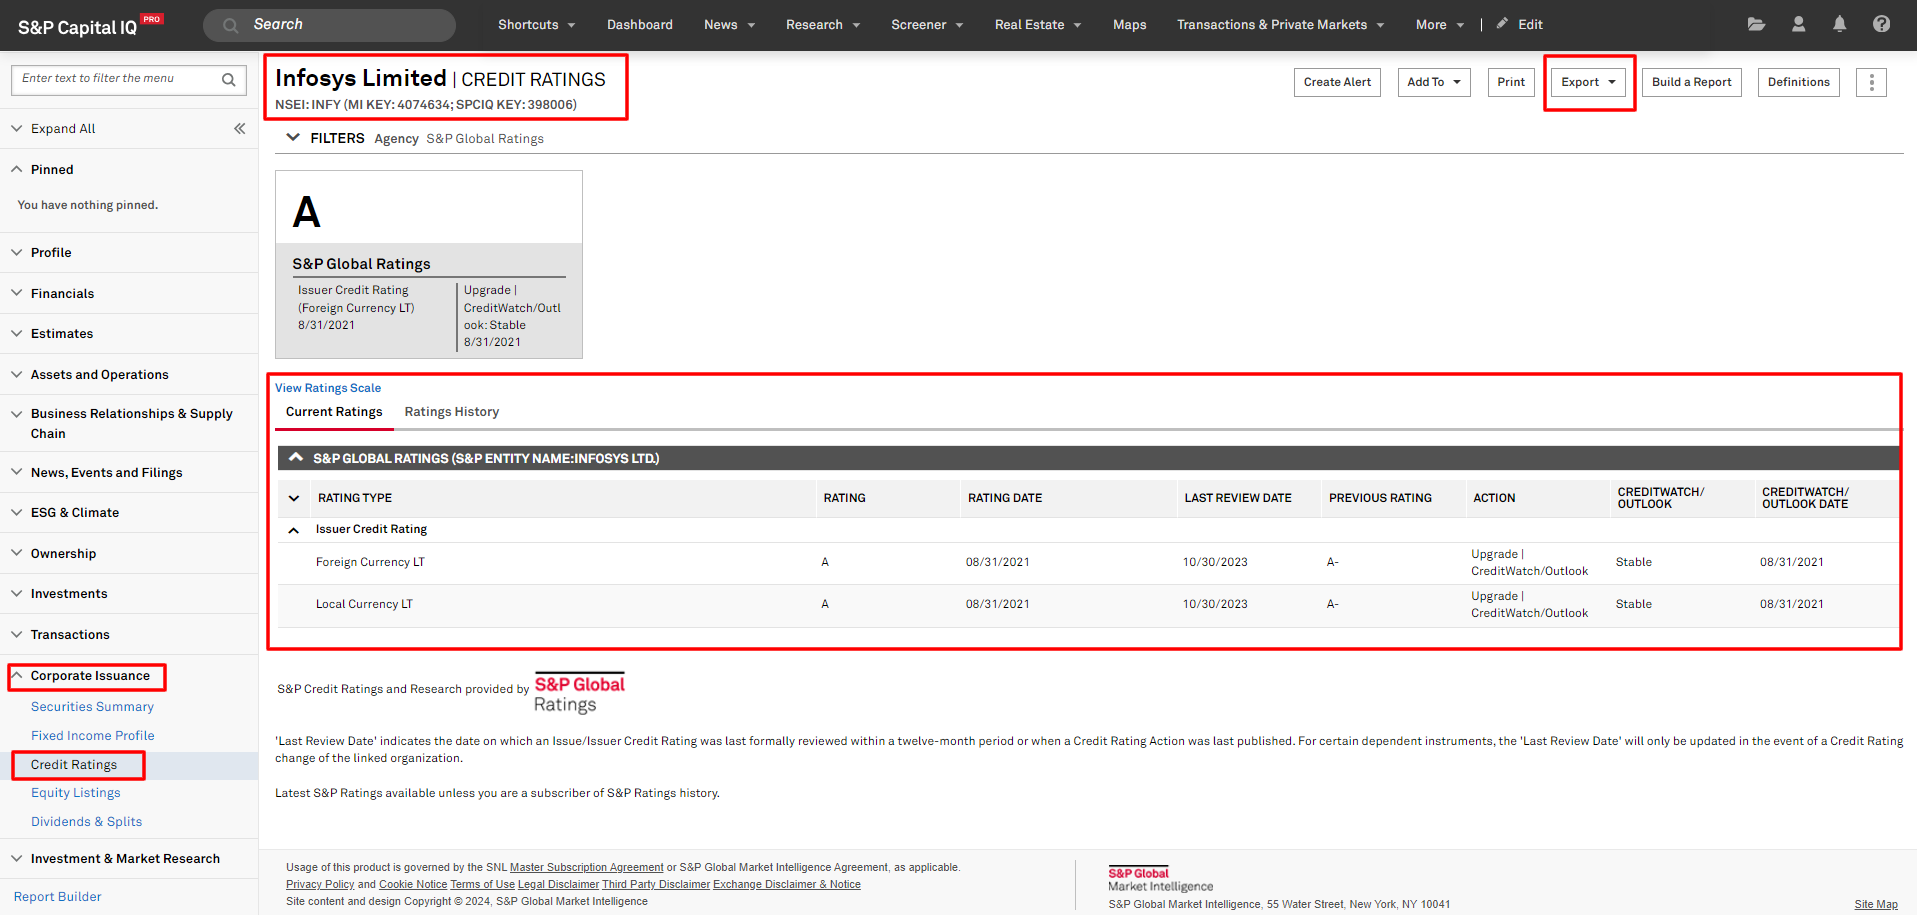Open the help question mark icon
This screenshot has height=915, width=1917.
coord(1881,24)
